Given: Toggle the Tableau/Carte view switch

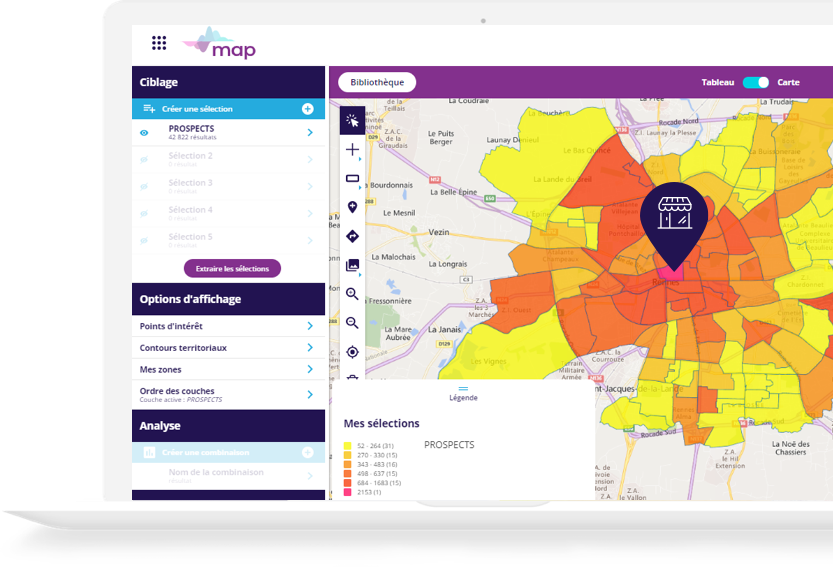Looking at the screenshot, I should pyautogui.click(x=756, y=82).
